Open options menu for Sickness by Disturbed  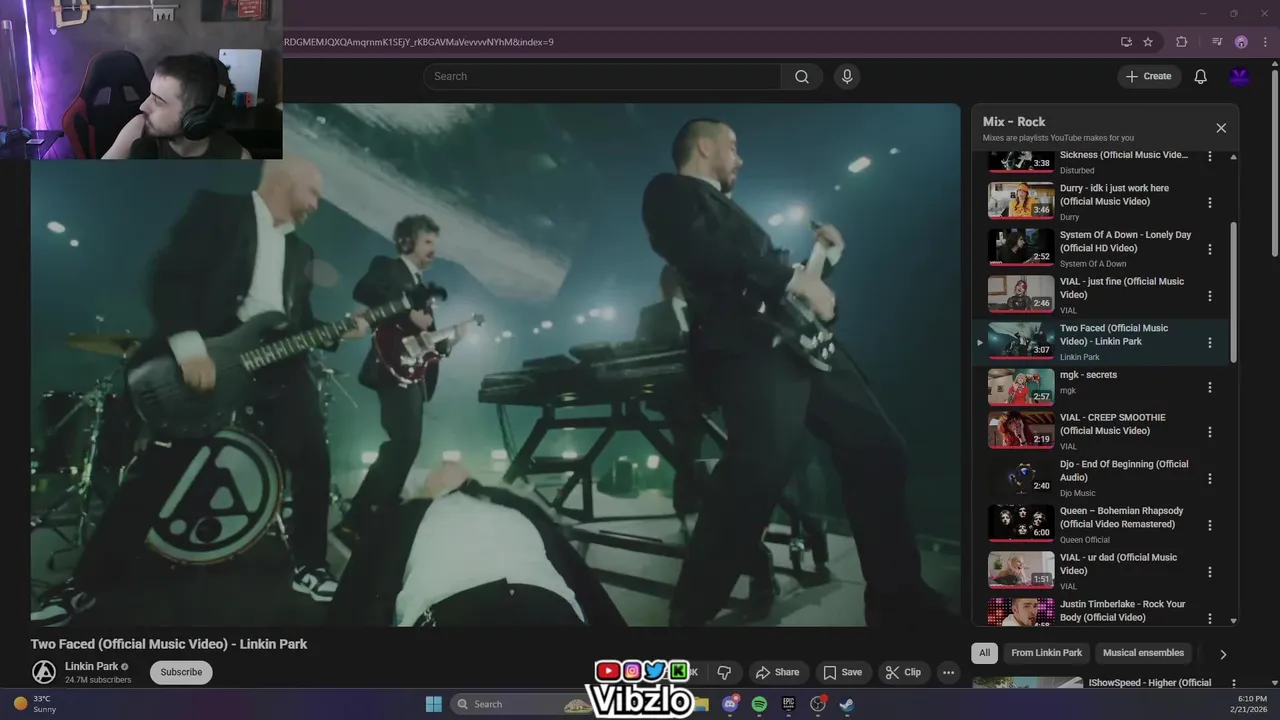point(1209,156)
